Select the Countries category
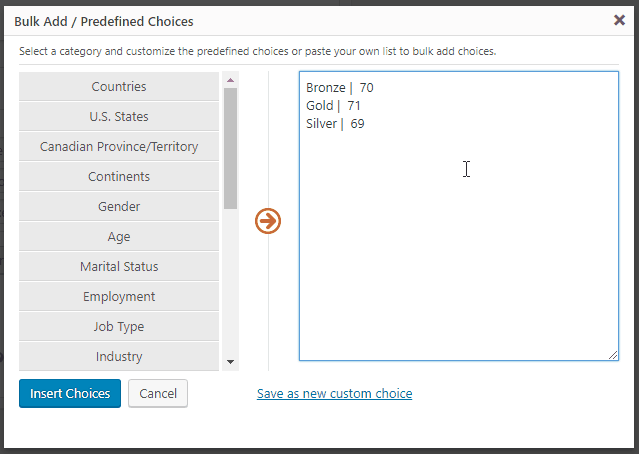This screenshot has width=639, height=454. point(119,86)
